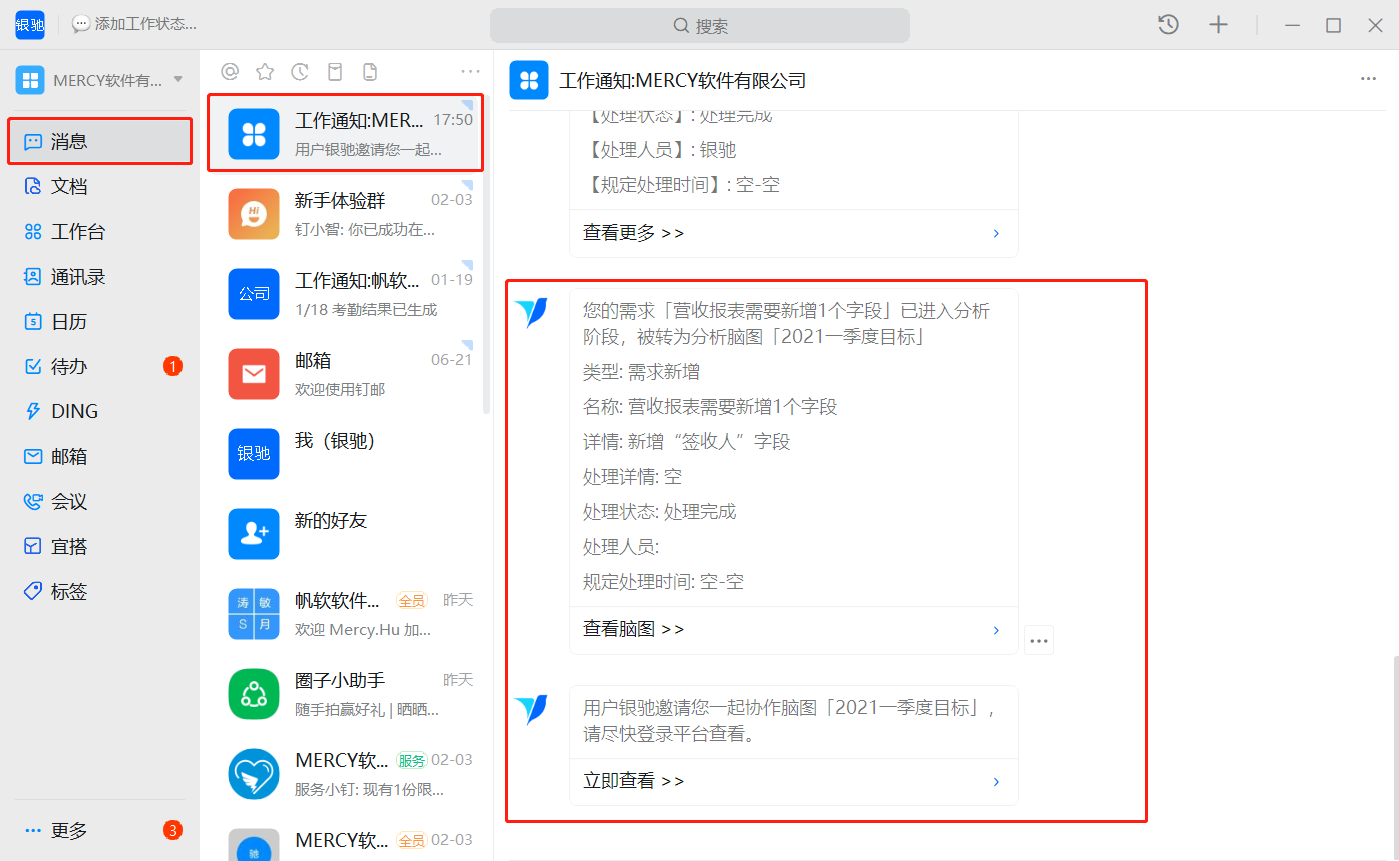This screenshot has height=861, width=1399.
Task: Open the DING section in sidebar
Action: 100,411
